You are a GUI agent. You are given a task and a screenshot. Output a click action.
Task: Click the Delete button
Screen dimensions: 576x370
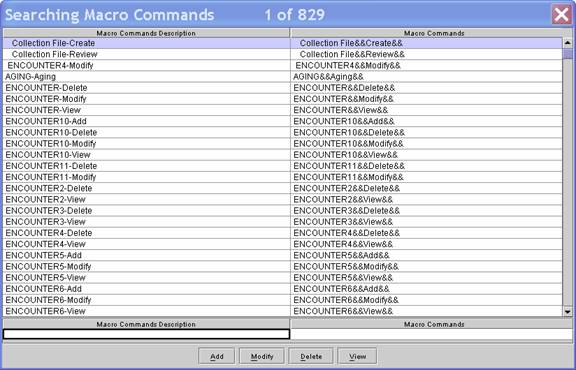(x=311, y=356)
